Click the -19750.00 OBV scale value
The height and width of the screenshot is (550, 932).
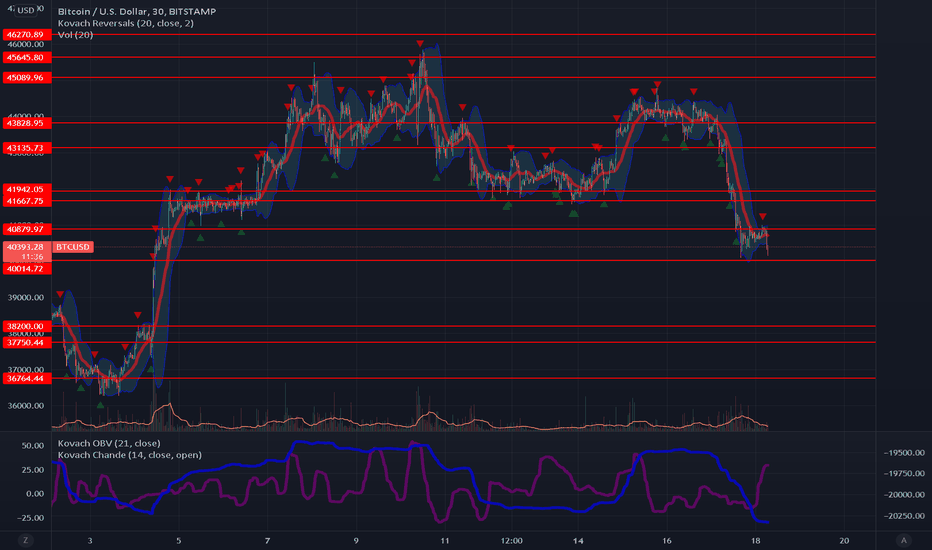(x=904, y=473)
